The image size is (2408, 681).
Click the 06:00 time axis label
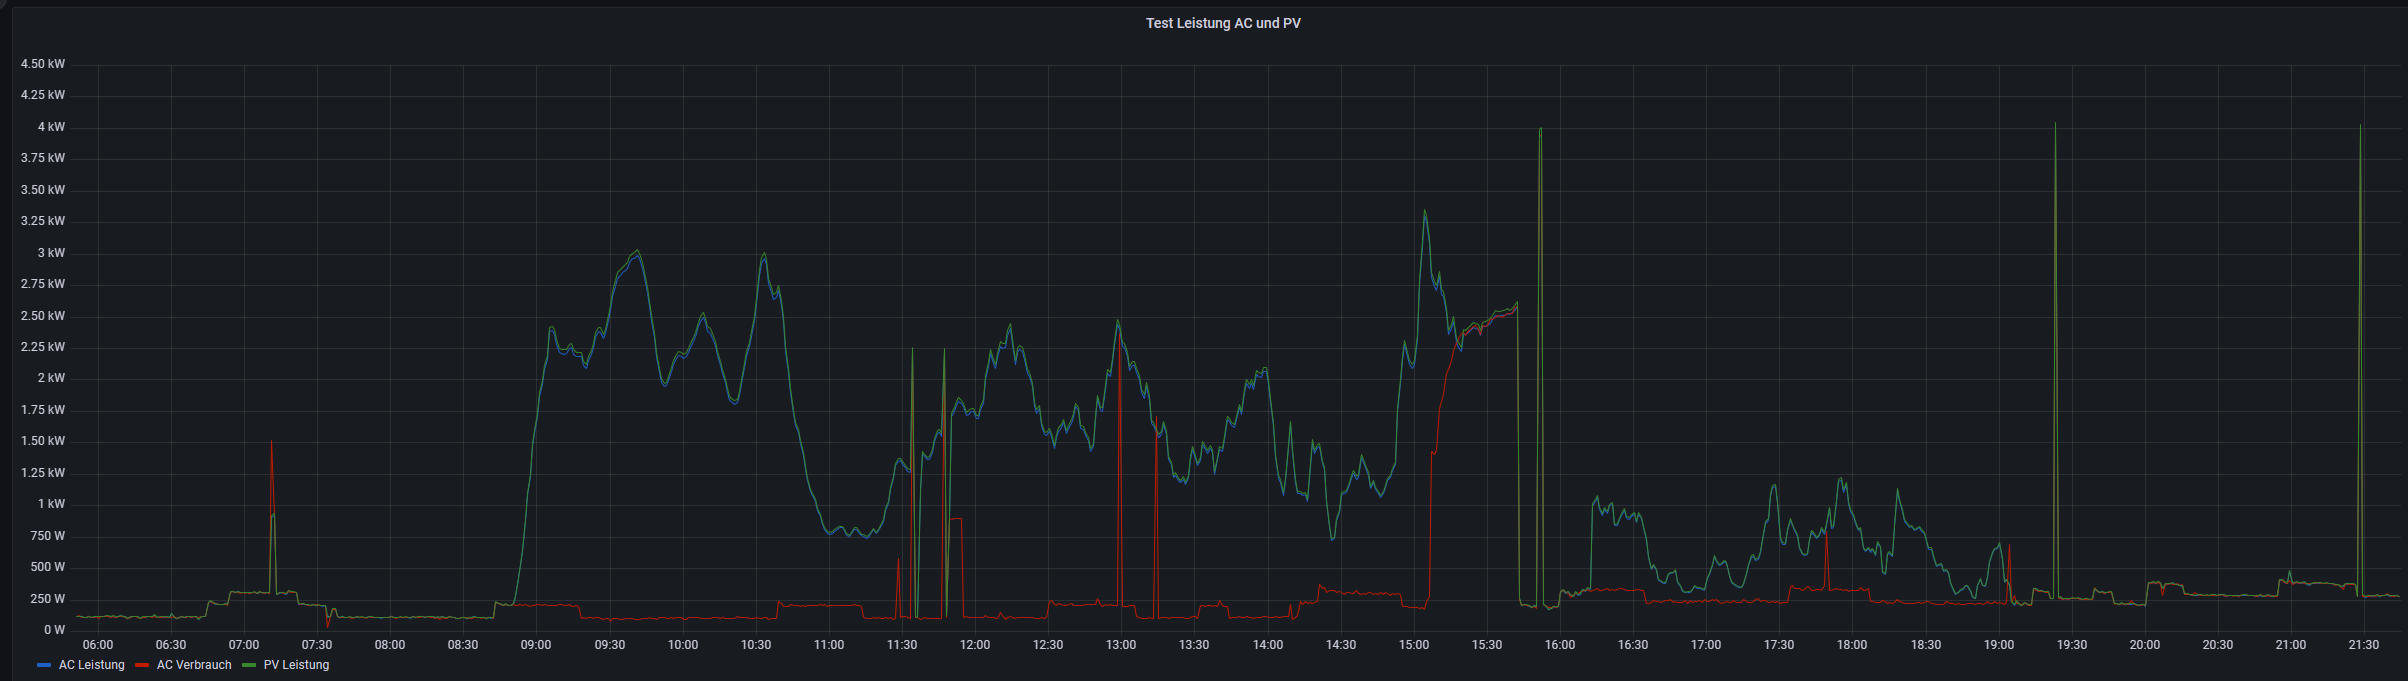98,645
